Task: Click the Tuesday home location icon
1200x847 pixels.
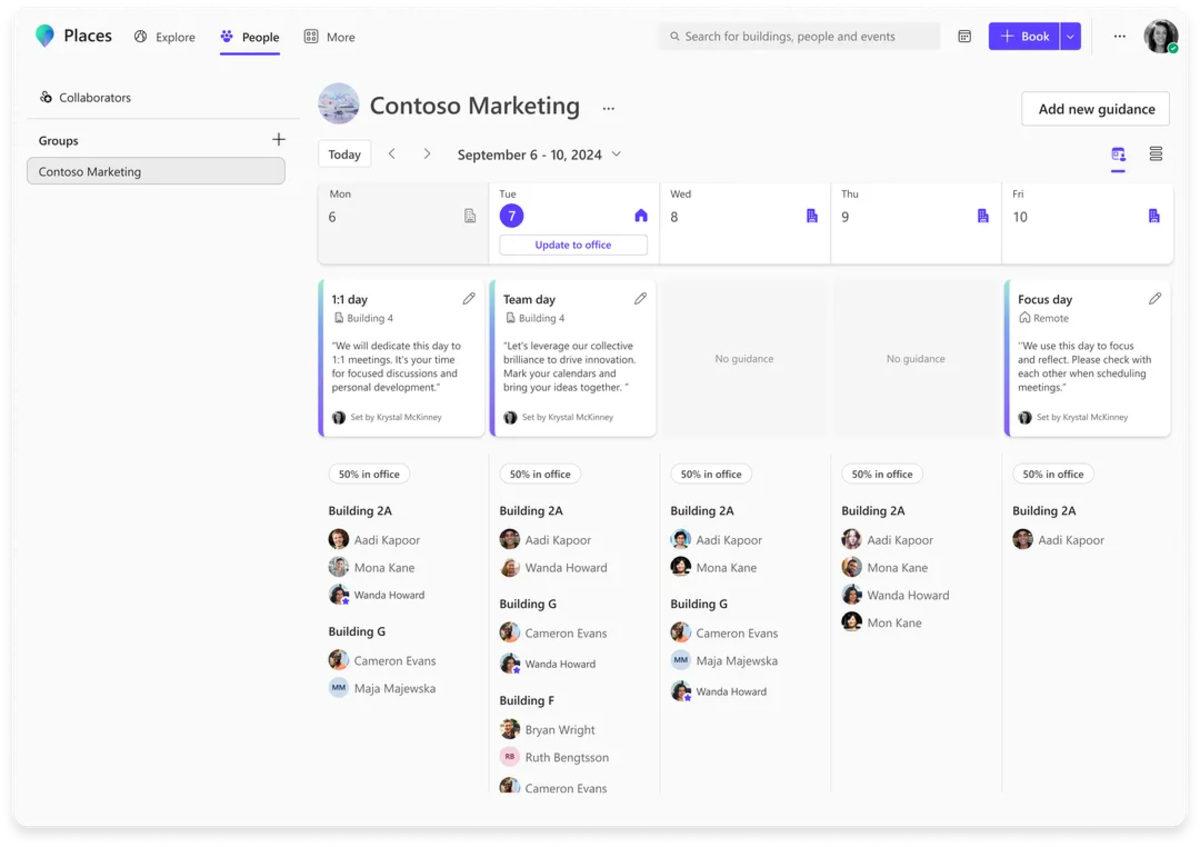Action: (x=641, y=216)
